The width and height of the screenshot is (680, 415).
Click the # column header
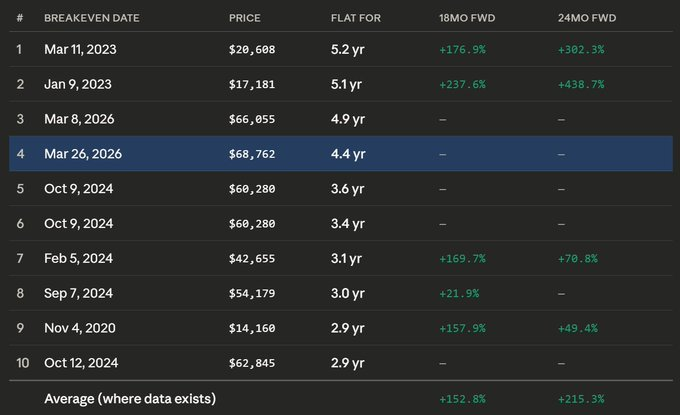(x=18, y=18)
